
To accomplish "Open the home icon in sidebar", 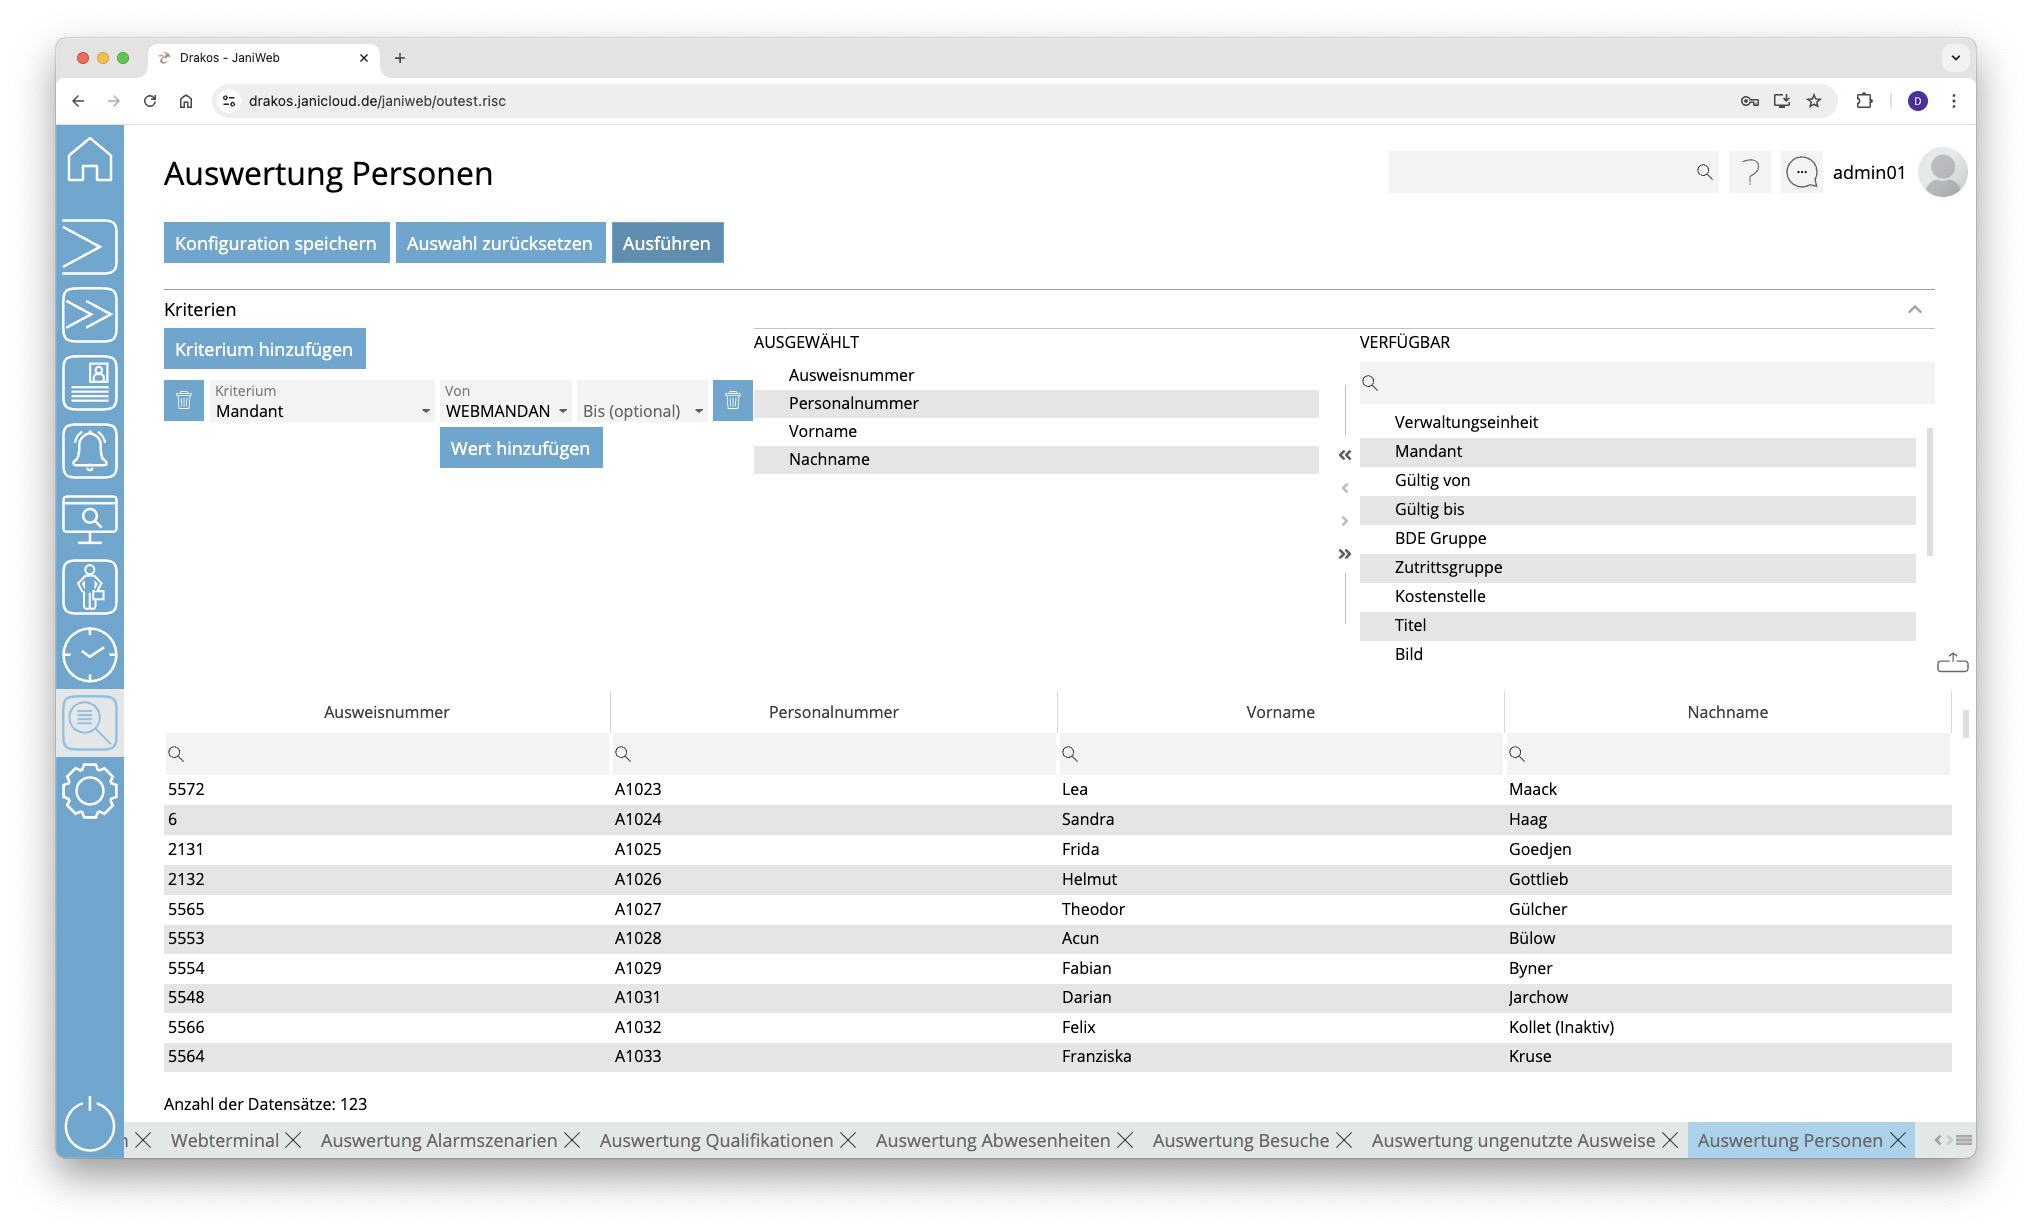I will [x=90, y=160].
